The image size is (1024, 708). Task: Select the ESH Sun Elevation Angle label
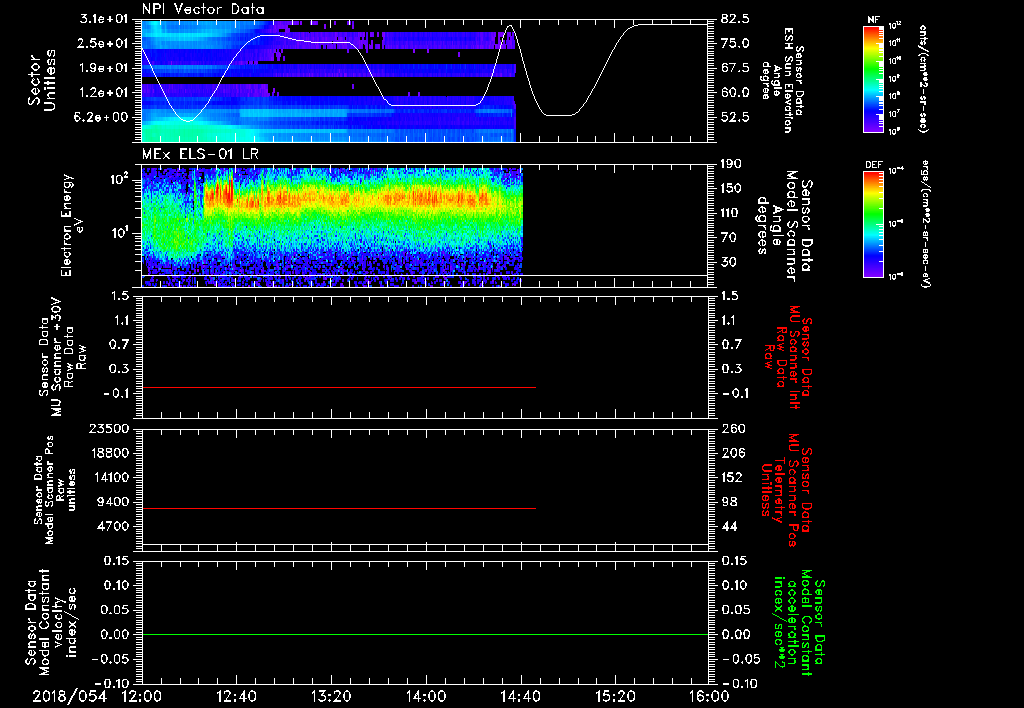(x=782, y=80)
